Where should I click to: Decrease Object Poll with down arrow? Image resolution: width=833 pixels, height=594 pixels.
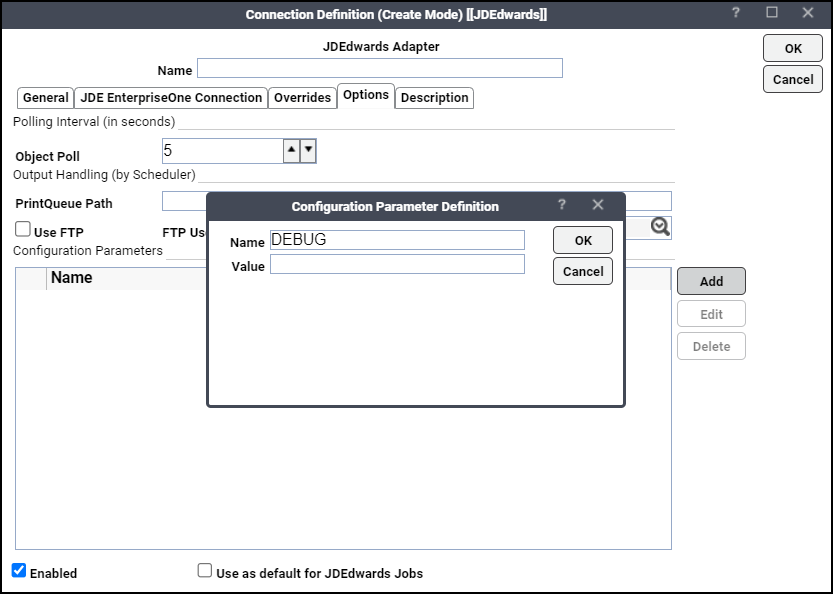[308, 150]
